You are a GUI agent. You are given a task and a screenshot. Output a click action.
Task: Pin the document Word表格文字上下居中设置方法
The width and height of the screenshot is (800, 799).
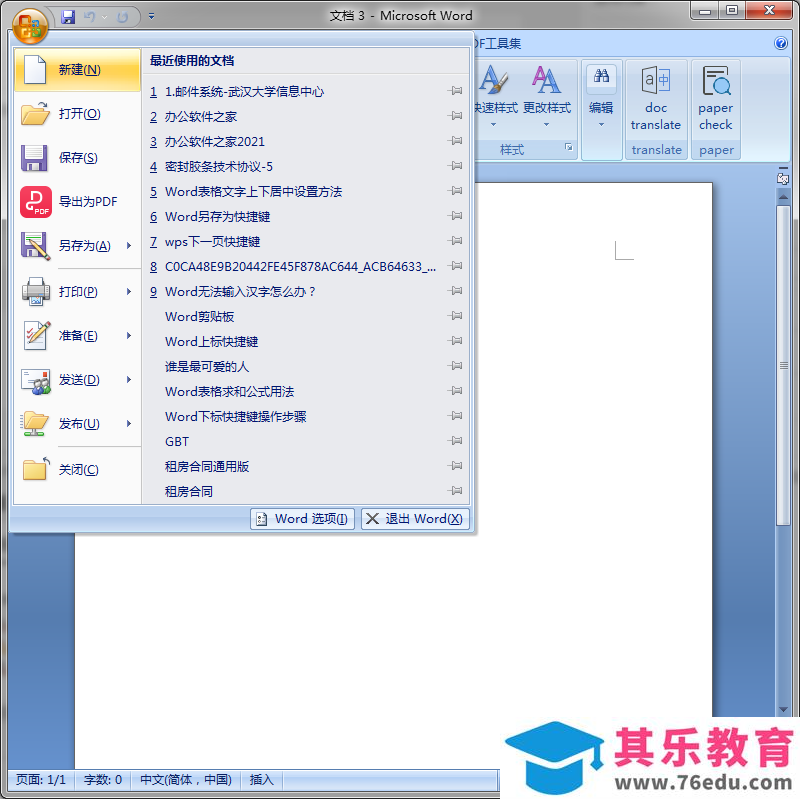[455, 191]
